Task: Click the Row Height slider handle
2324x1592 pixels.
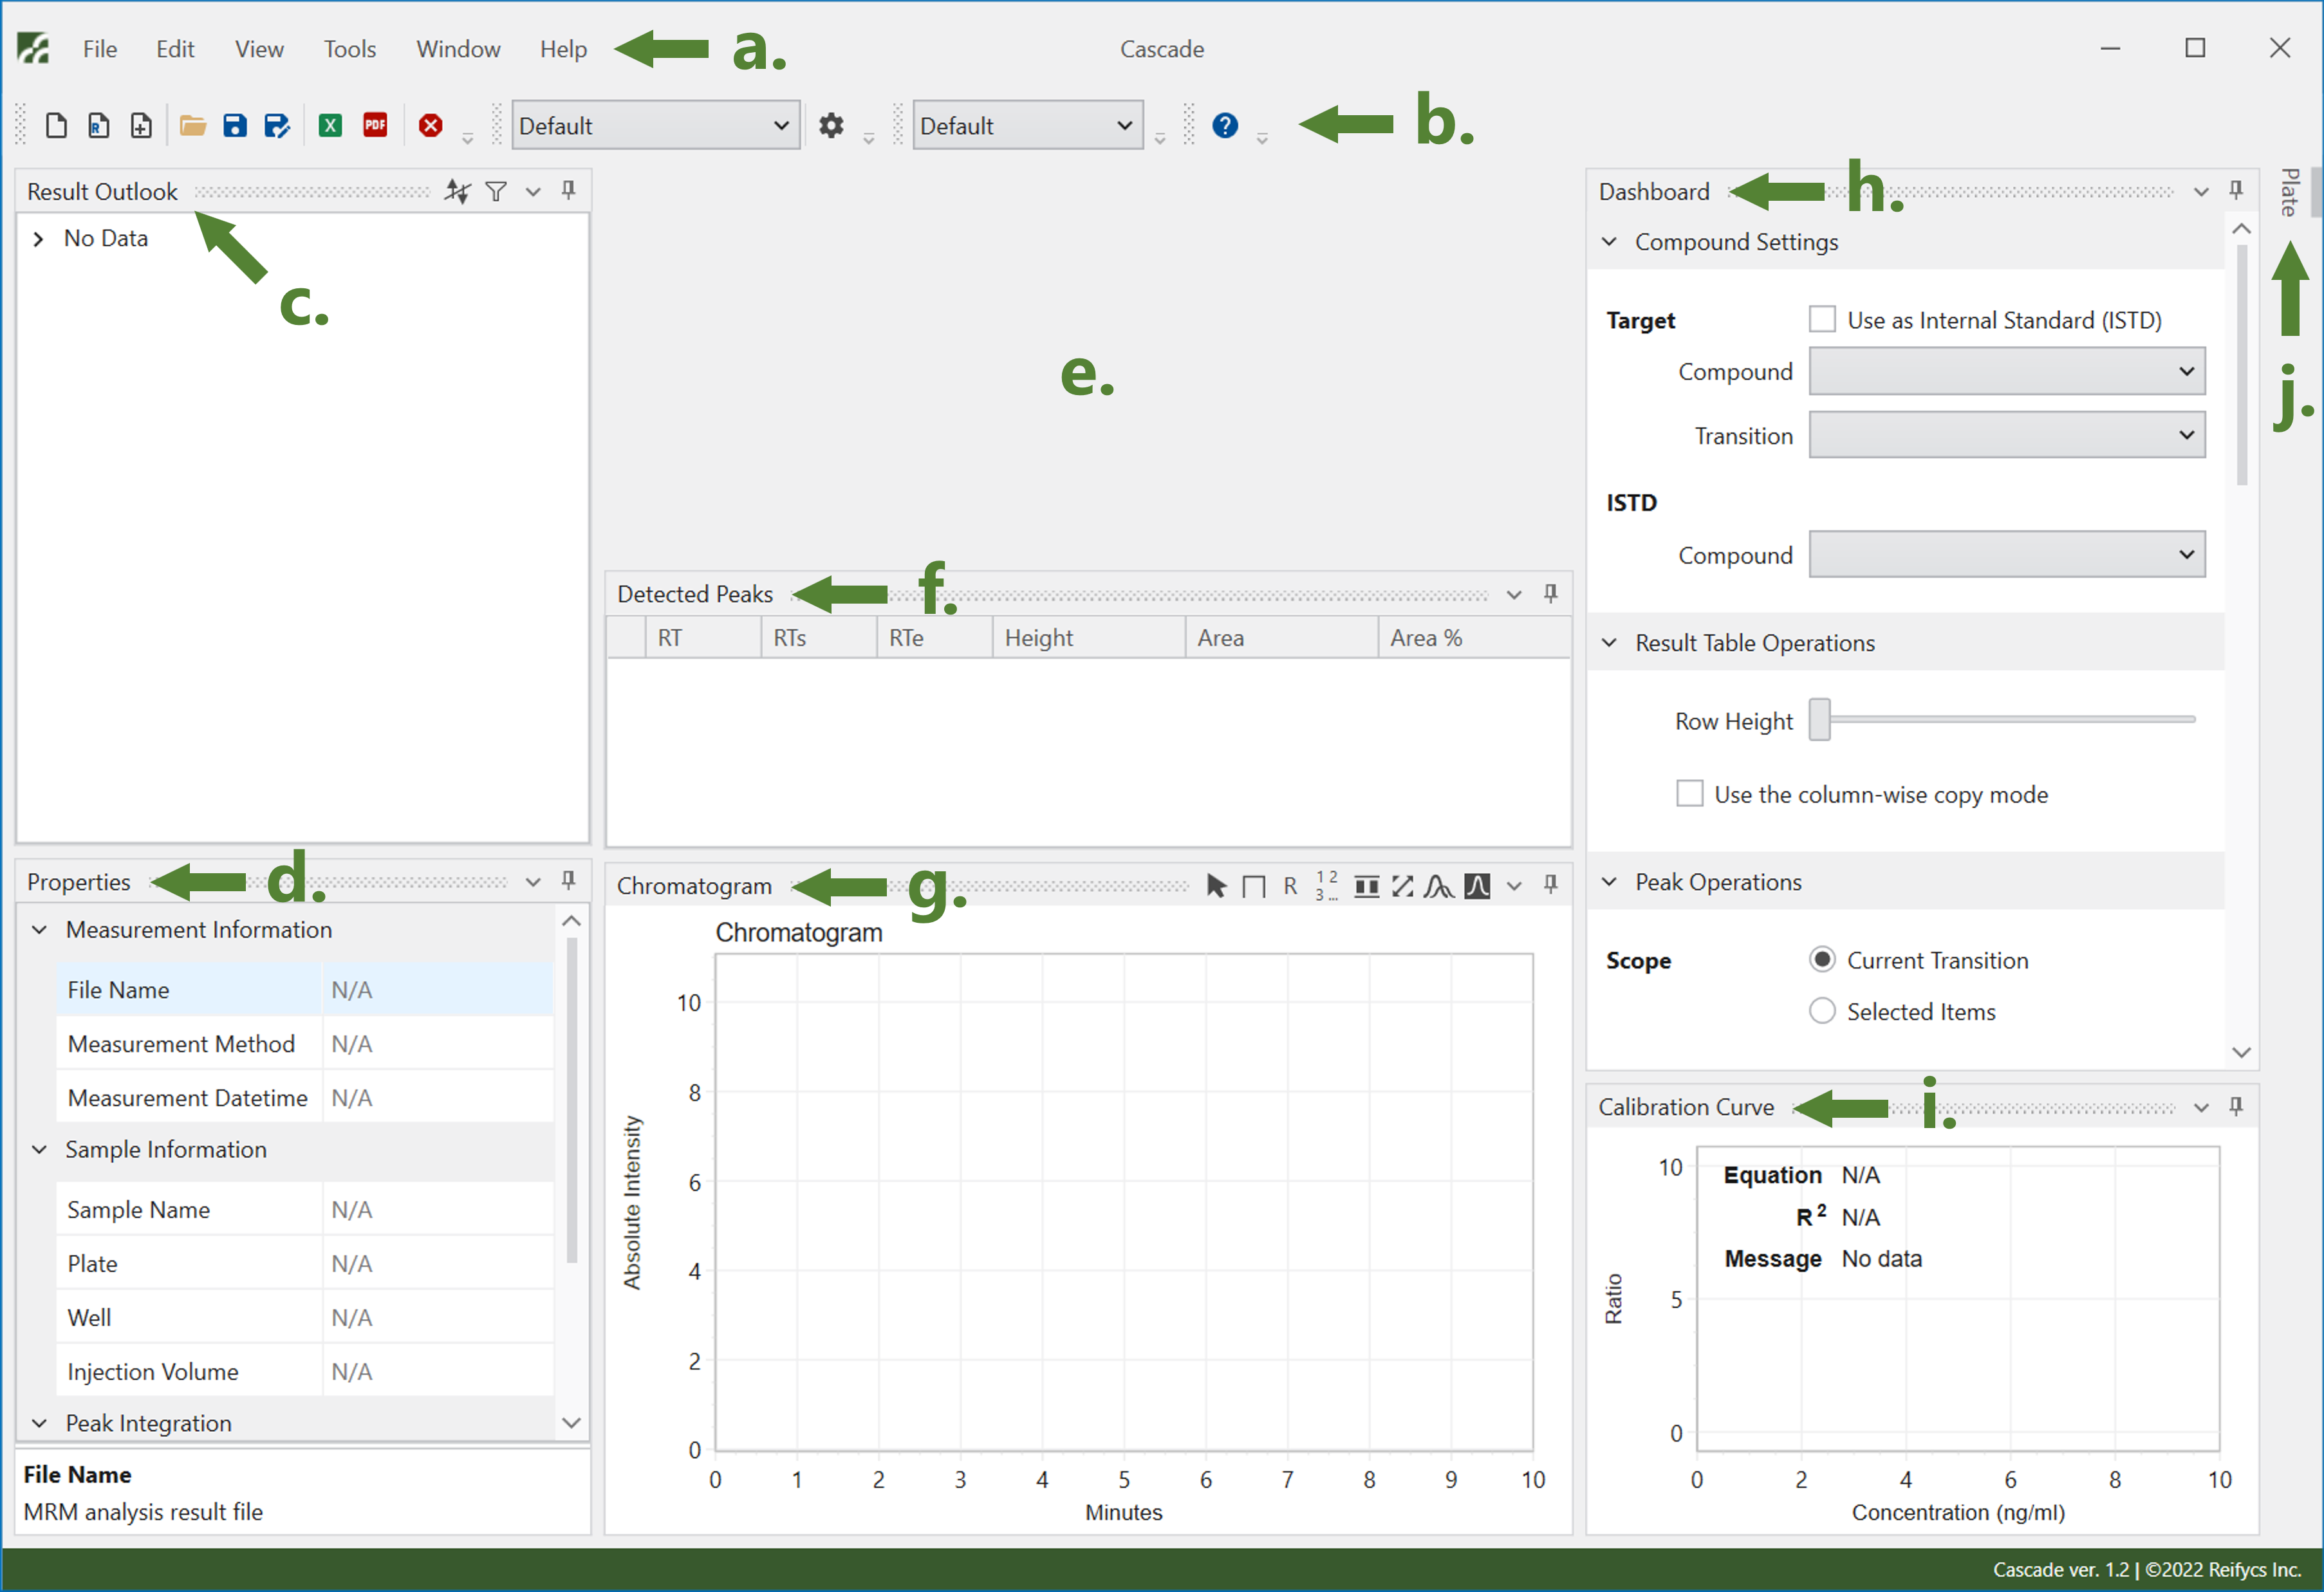Action: 1820,720
